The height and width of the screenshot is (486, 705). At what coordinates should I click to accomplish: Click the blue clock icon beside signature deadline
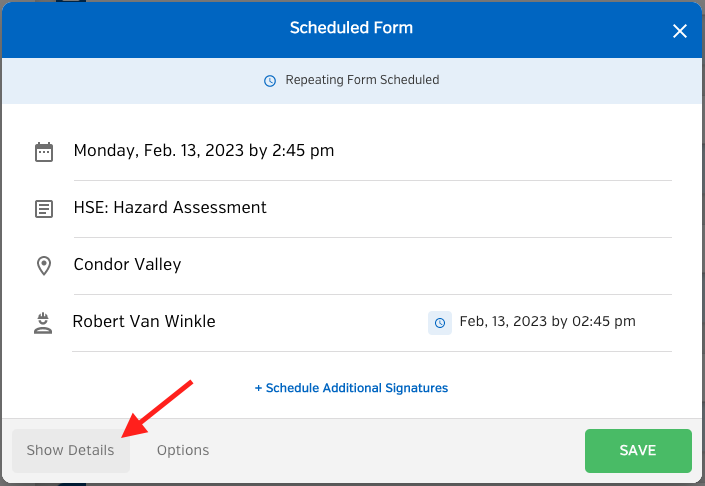(440, 323)
